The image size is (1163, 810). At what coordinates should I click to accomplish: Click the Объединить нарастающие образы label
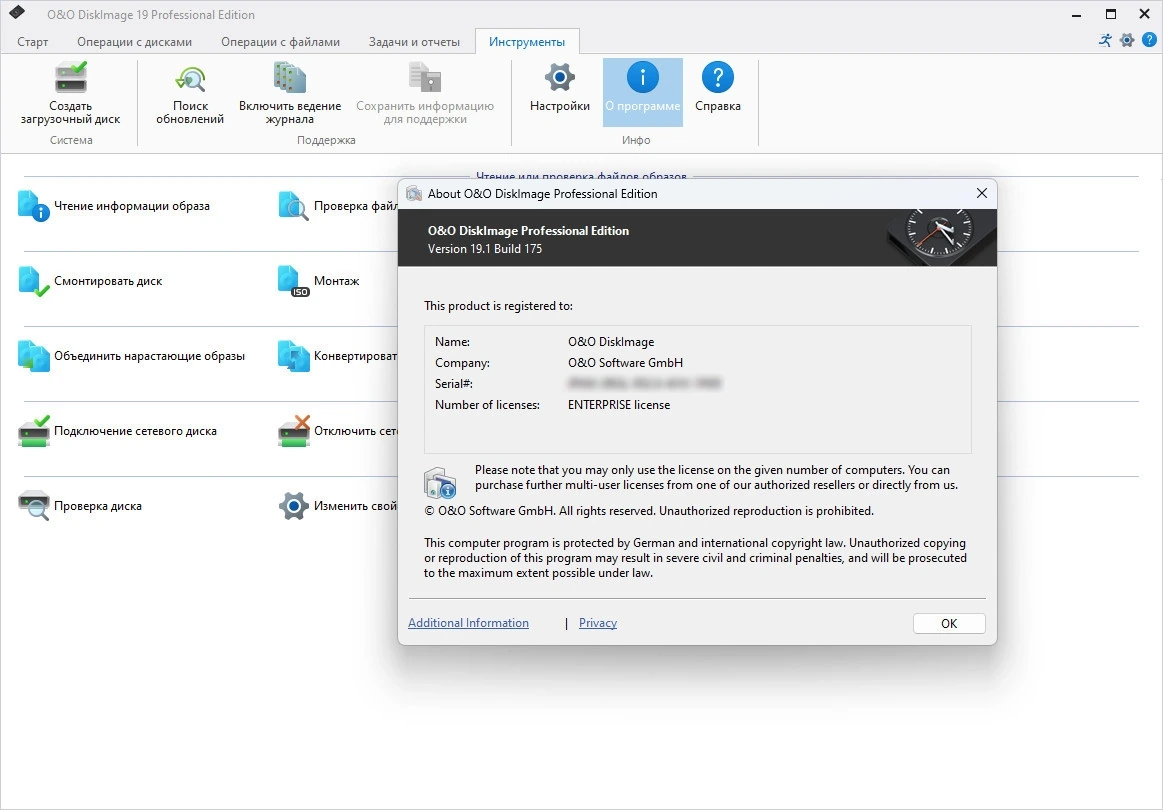tap(149, 356)
